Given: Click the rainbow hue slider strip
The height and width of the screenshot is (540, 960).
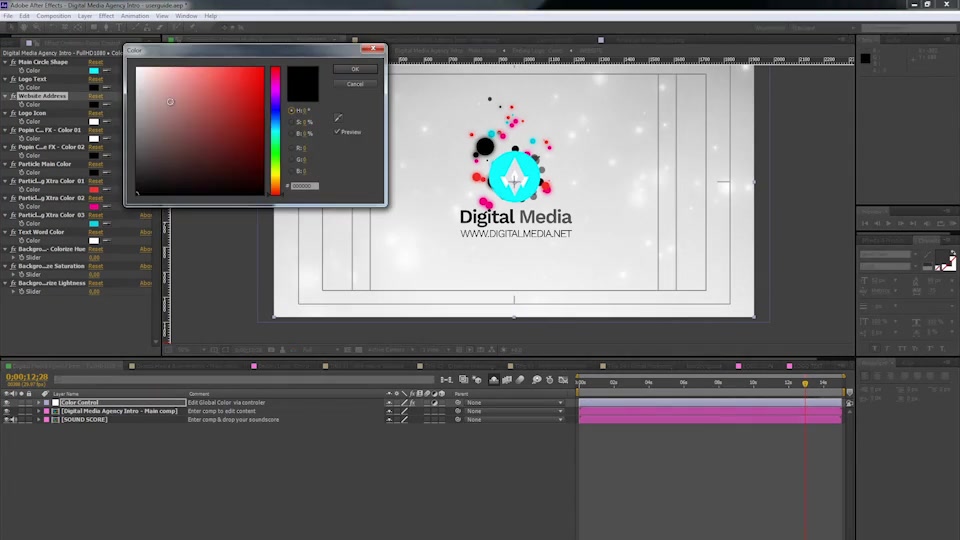Looking at the screenshot, I should 276,131.
